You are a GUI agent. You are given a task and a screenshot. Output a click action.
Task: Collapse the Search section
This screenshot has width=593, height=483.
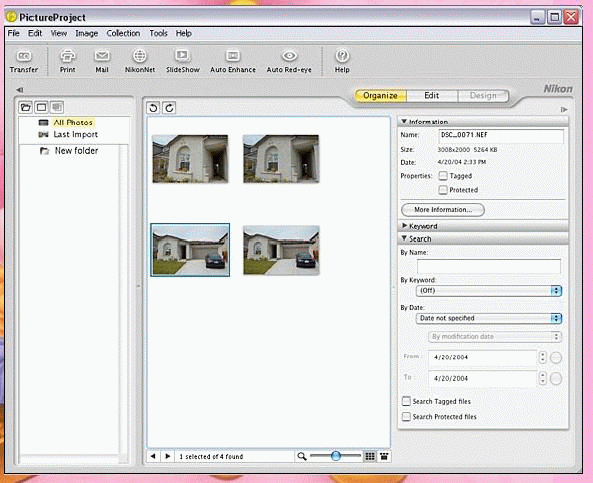point(404,239)
